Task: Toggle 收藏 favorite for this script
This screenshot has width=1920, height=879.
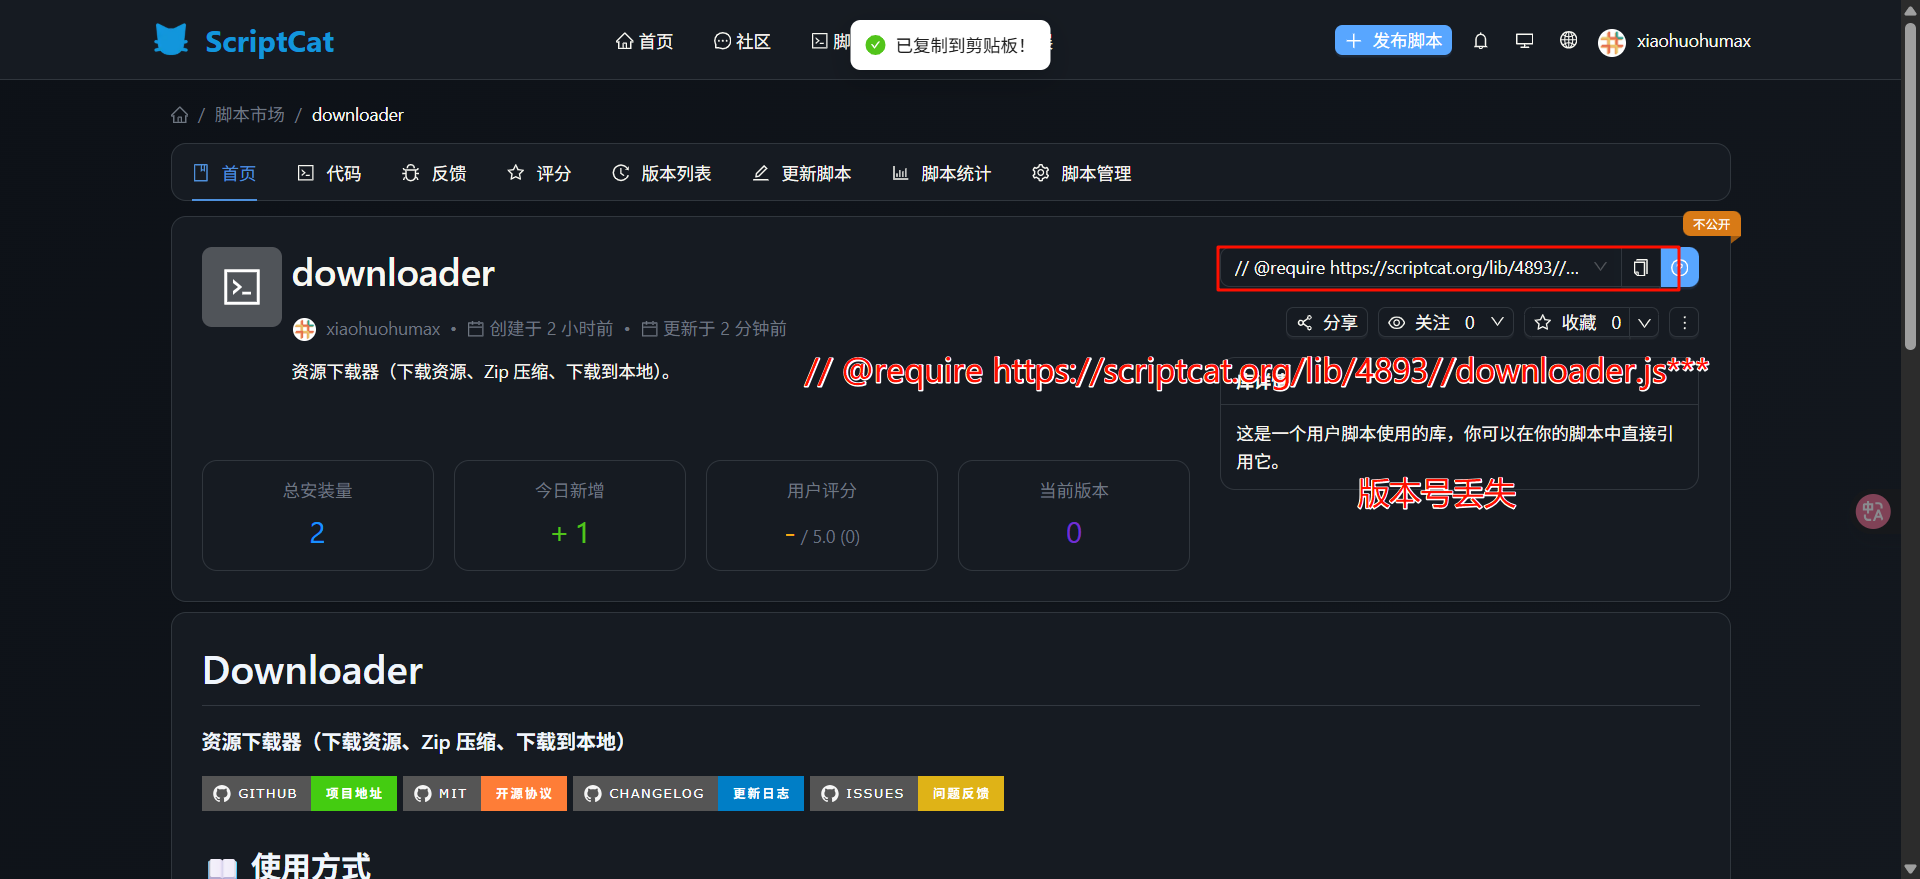Action: coord(1577,323)
